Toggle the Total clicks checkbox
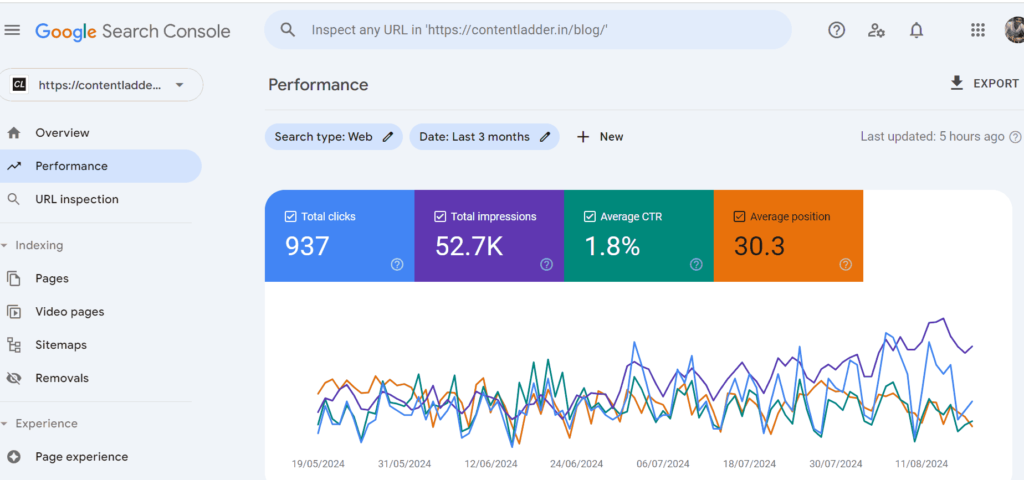The image size is (1024, 480). [x=291, y=216]
